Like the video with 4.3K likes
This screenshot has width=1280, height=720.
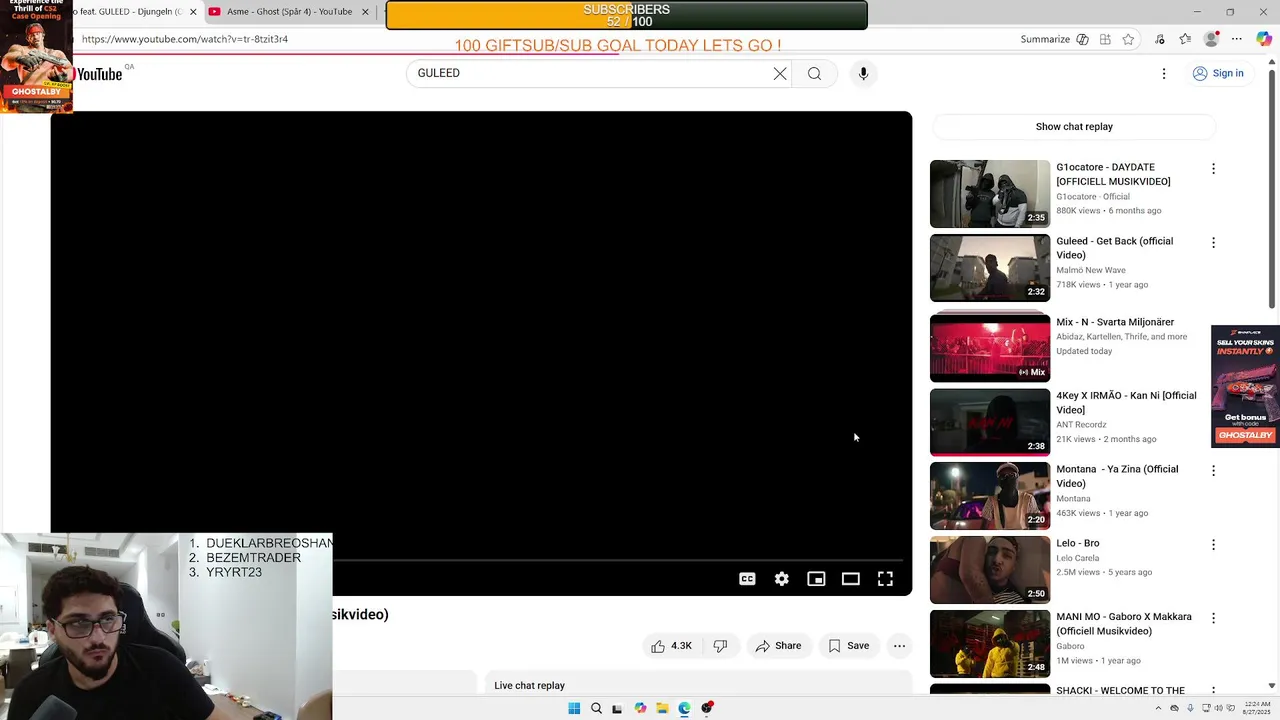tap(671, 646)
